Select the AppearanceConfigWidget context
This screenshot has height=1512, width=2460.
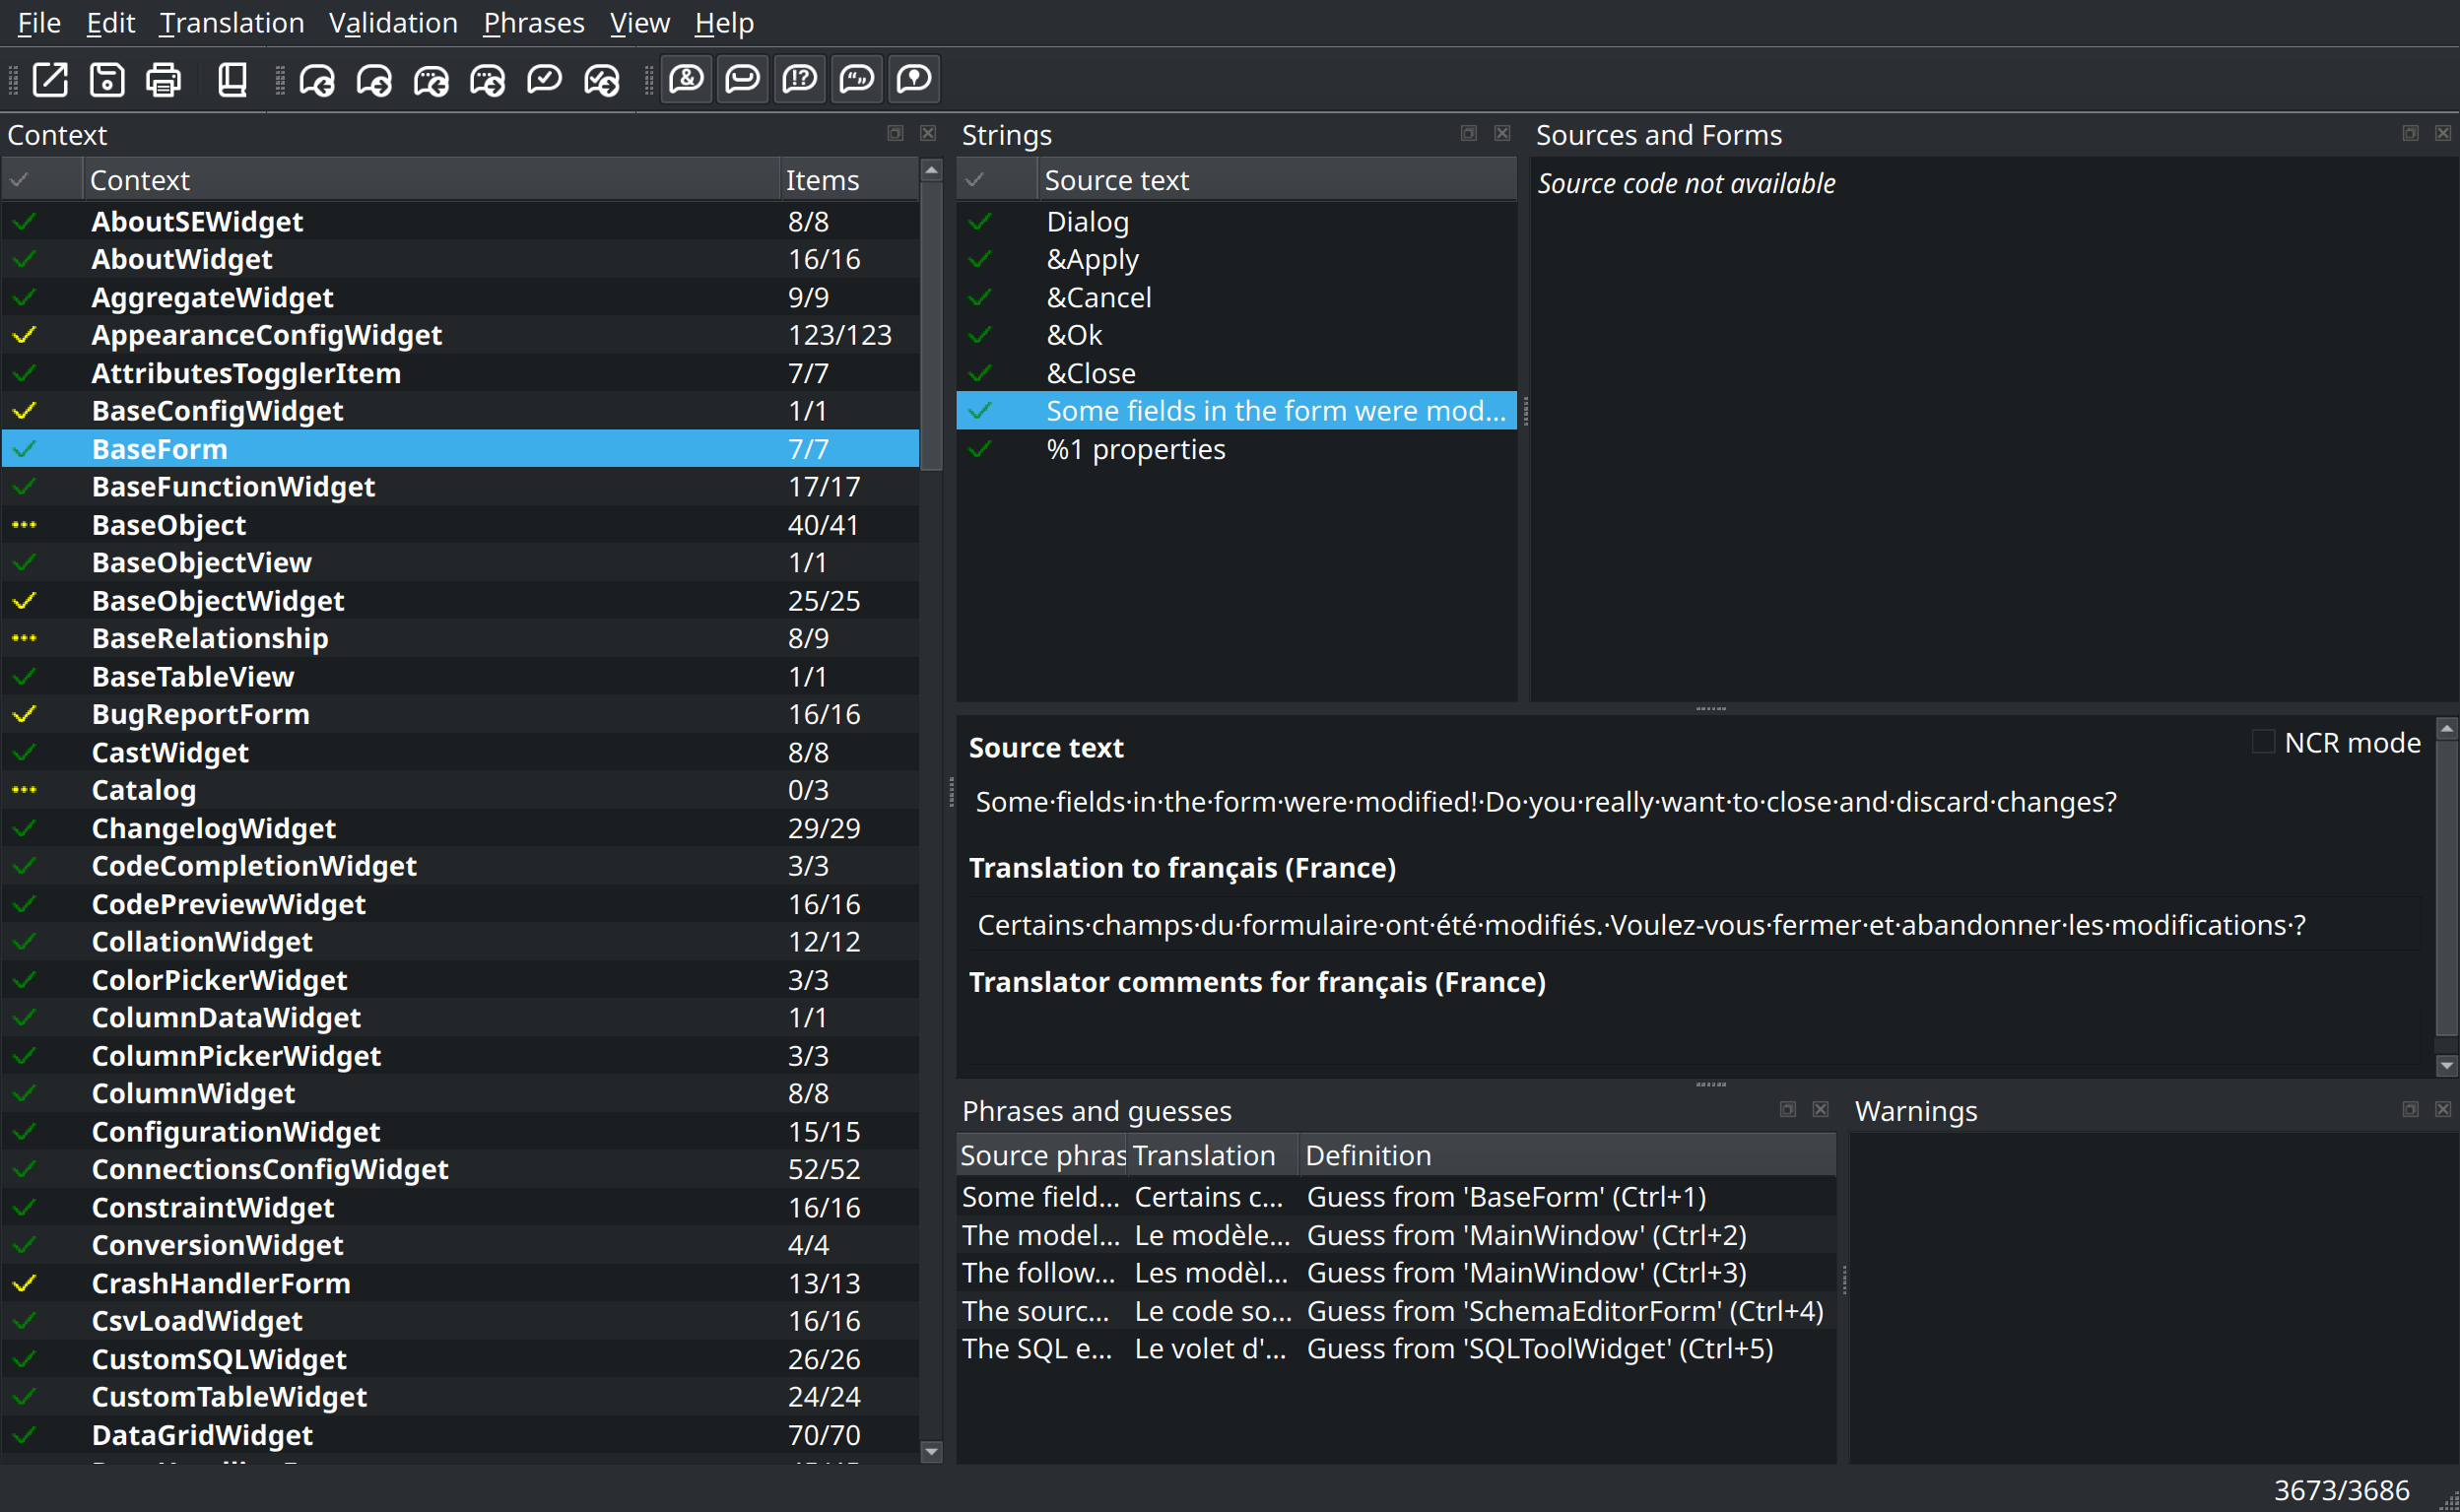460,335
